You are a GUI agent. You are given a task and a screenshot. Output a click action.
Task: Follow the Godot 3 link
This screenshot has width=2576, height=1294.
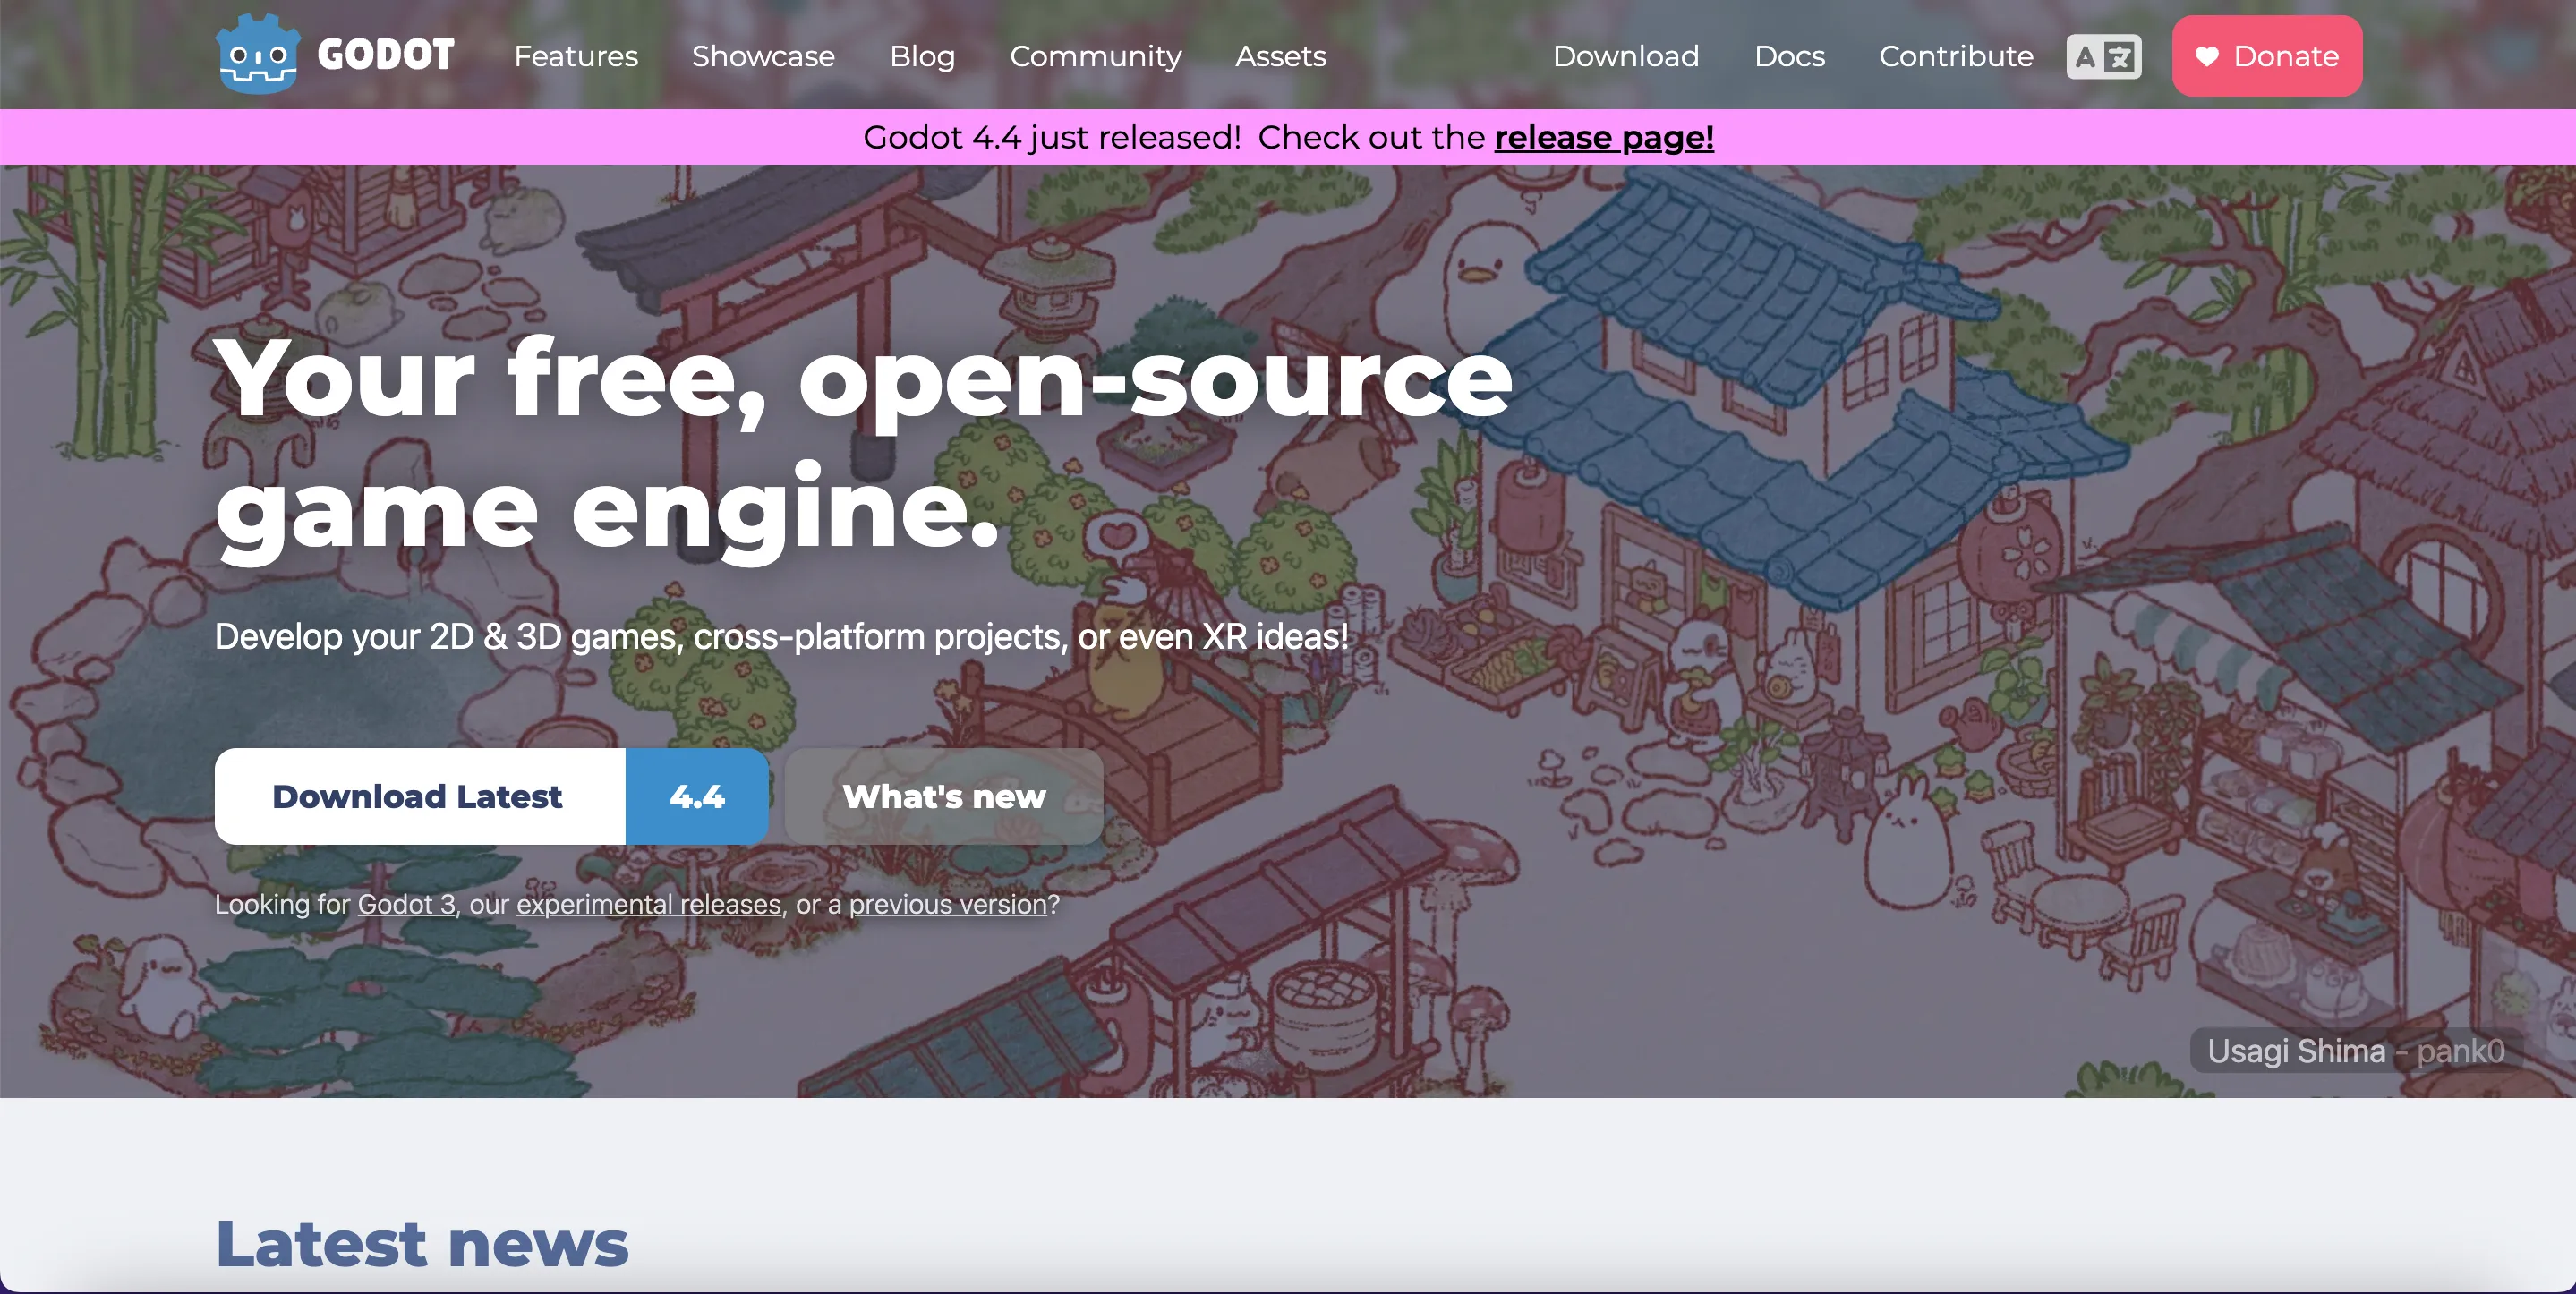pyautogui.click(x=406, y=904)
